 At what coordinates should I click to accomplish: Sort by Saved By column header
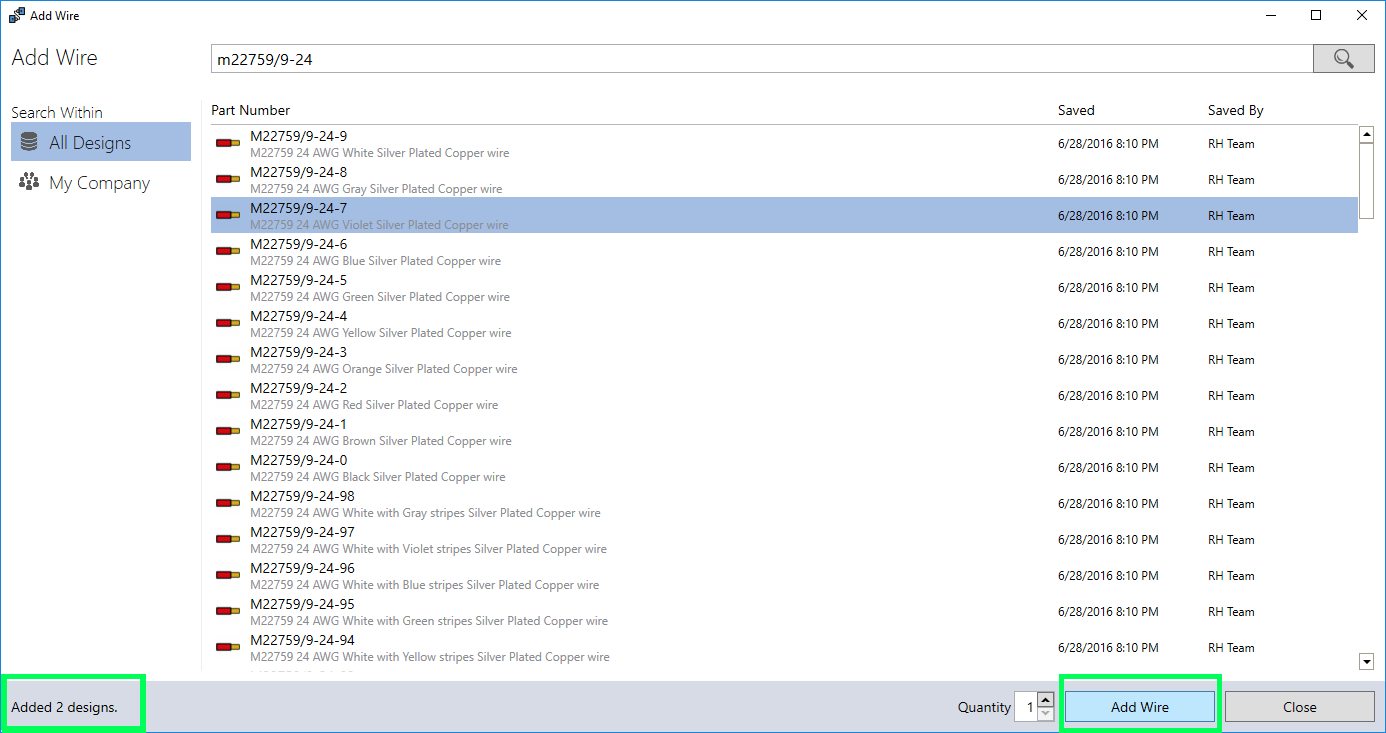coord(1236,110)
